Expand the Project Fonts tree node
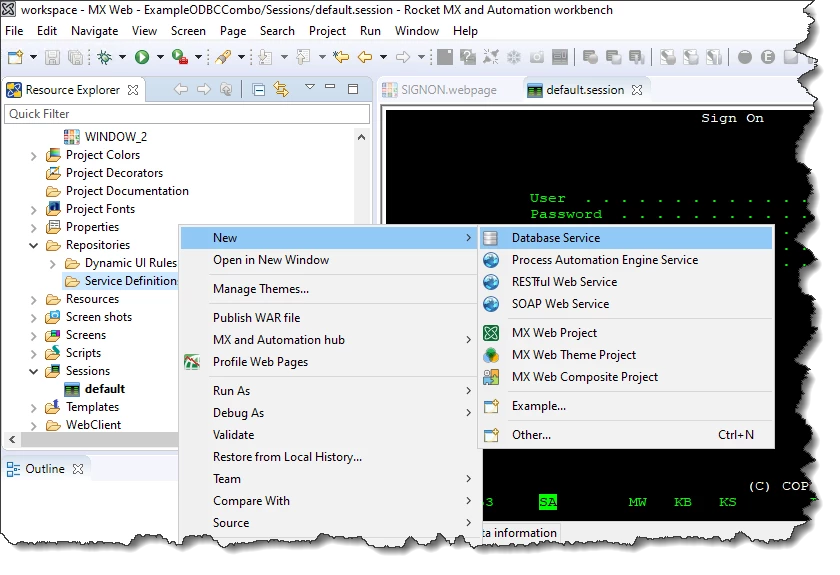 [34, 210]
